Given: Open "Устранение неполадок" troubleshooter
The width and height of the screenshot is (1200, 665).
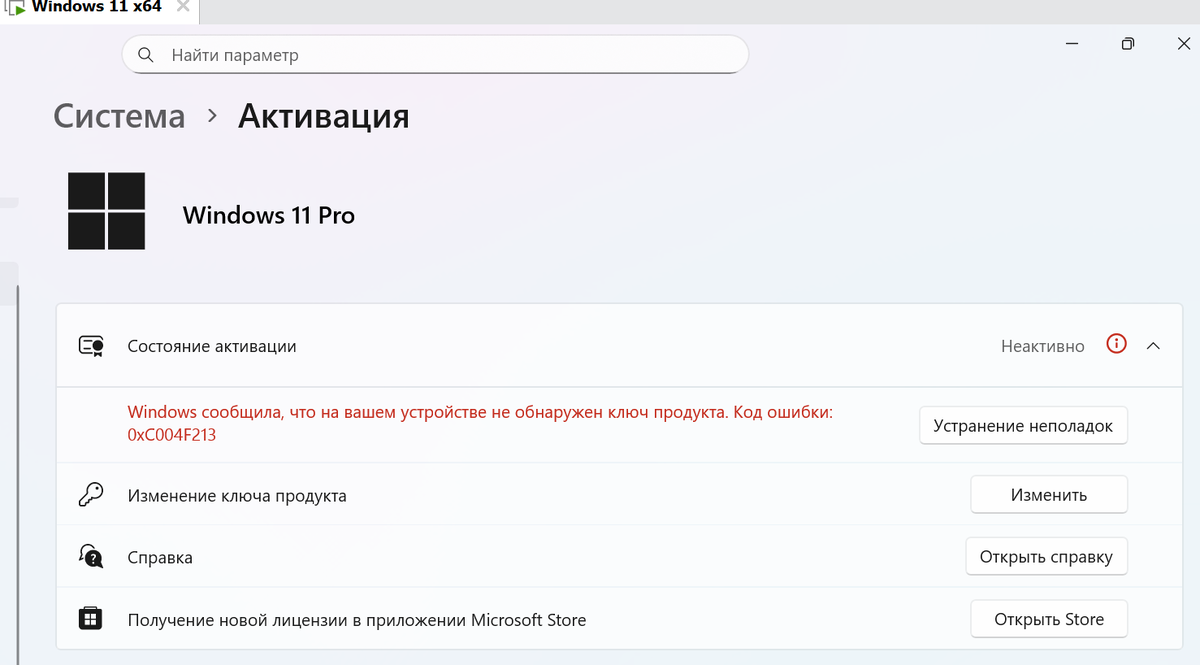Looking at the screenshot, I should [x=1023, y=426].
